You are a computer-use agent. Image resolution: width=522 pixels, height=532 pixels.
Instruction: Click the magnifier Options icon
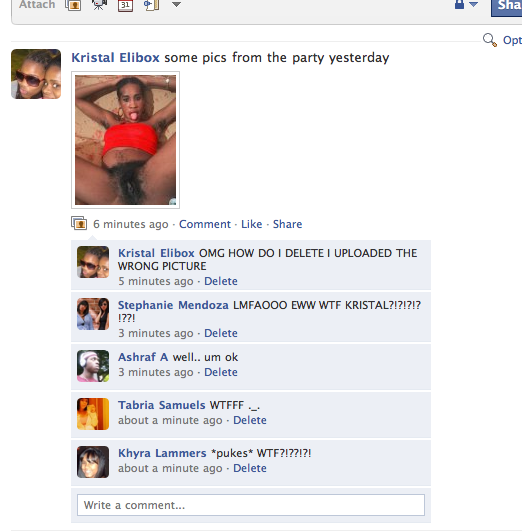(490, 40)
